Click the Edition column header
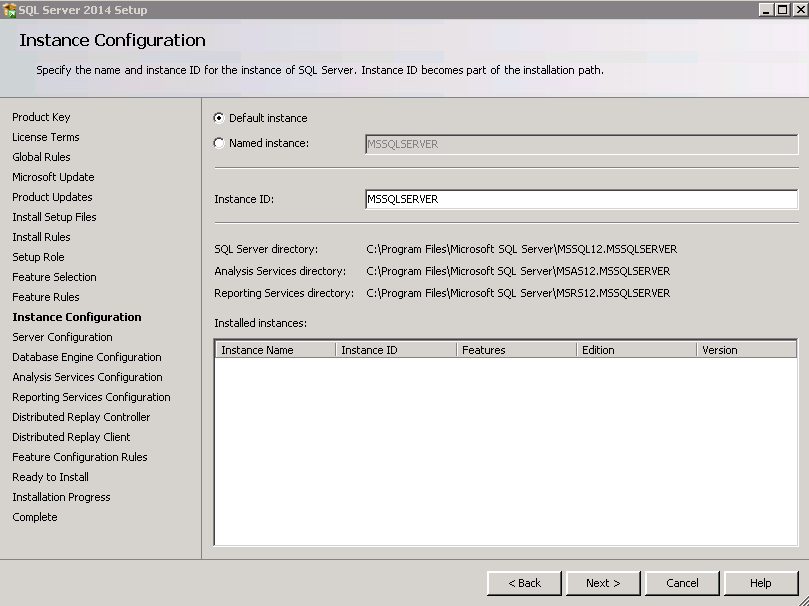Viewport: 809px width, 606px height. click(x=637, y=350)
